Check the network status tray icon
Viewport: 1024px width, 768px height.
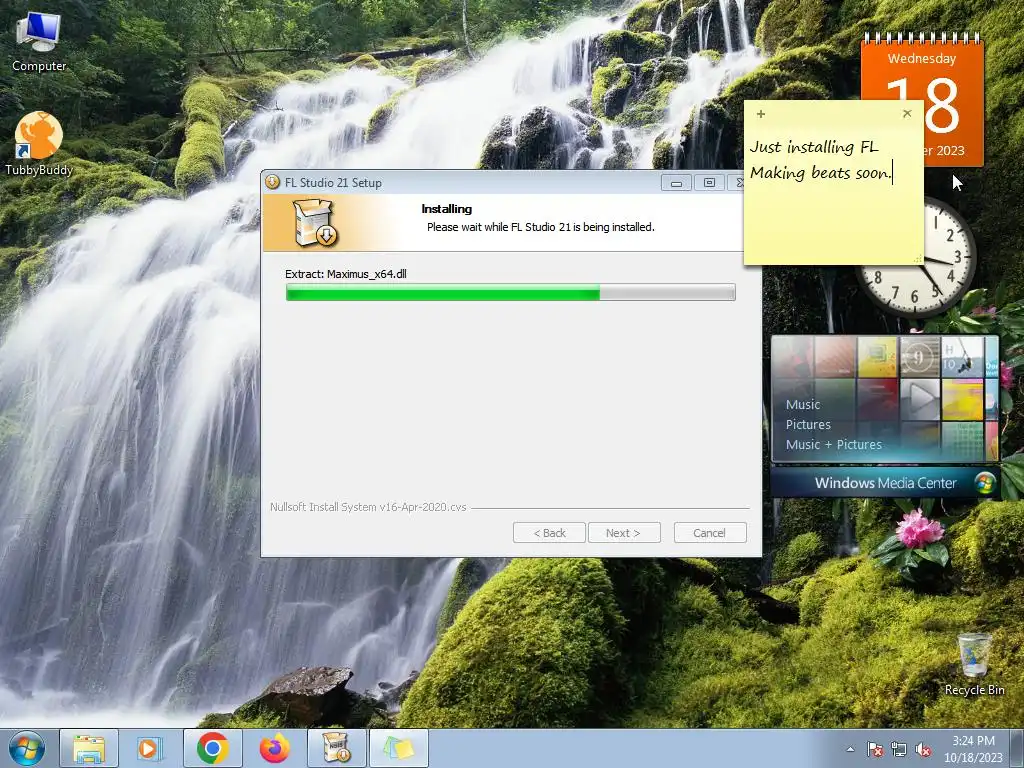(x=899, y=749)
